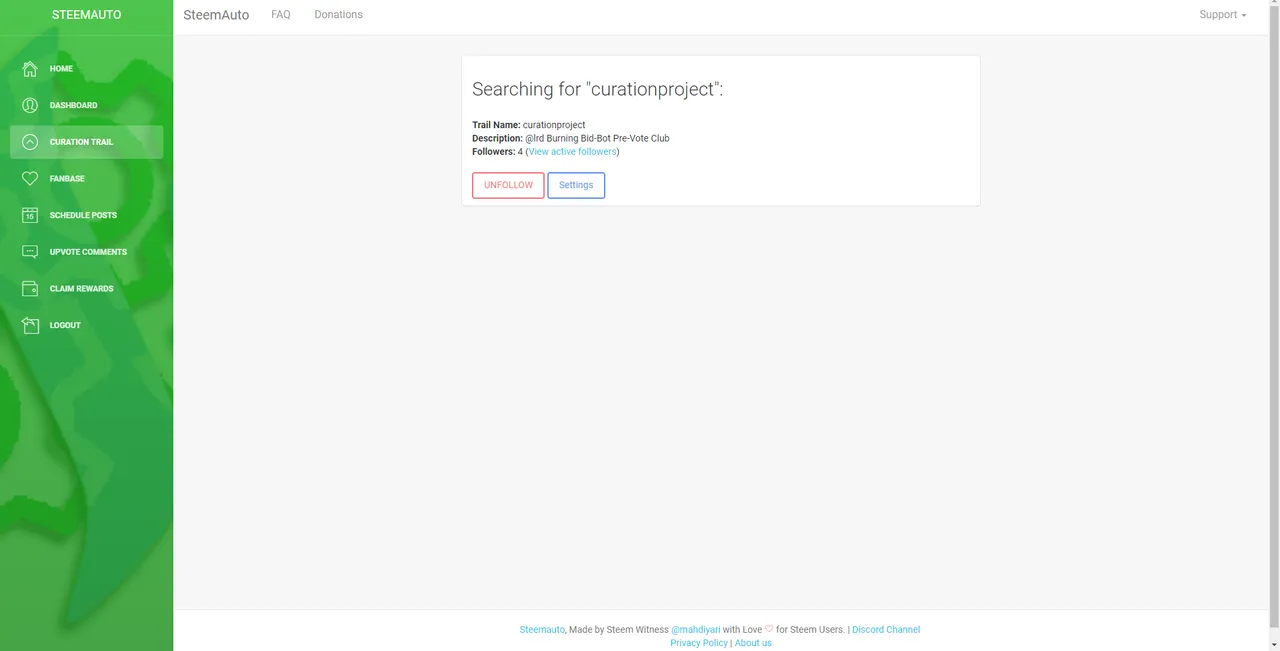Go to DASHBOARD in the sidebar
The width and height of the screenshot is (1280, 651).
point(74,105)
